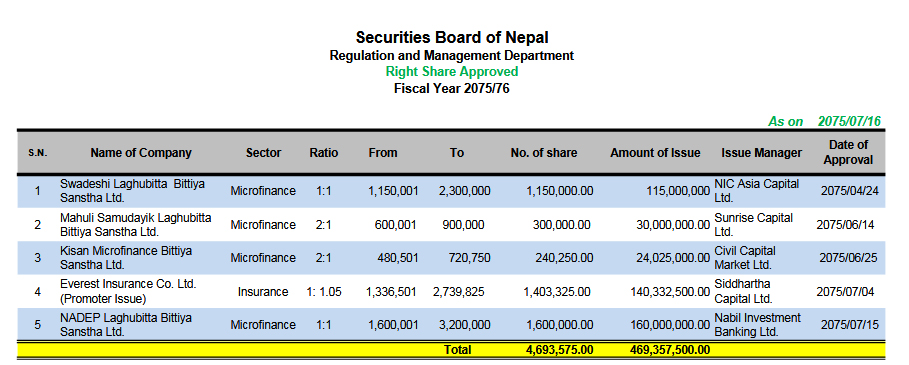Select 'Swadeshi Laghubitta Bittiya Sanstha Ltd.' cell
The height and width of the screenshot is (365, 909).
pyautogui.click(x=132, y=191)
